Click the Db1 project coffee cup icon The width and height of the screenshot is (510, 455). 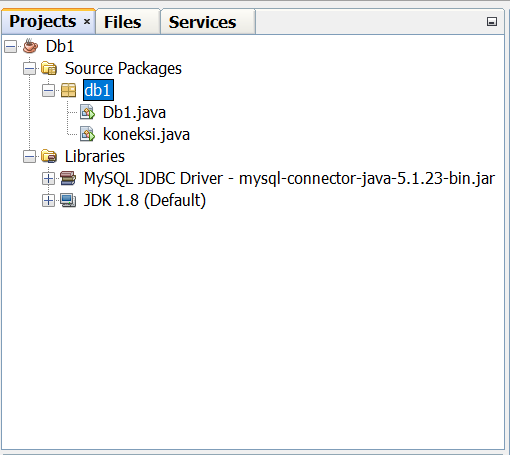point(30,46)
